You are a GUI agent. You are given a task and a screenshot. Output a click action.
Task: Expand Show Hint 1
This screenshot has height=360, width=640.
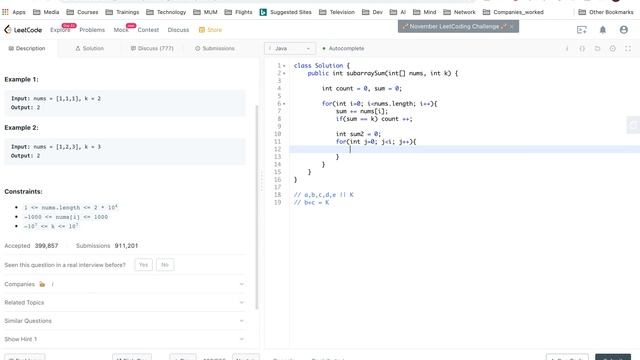pos(125,339)
